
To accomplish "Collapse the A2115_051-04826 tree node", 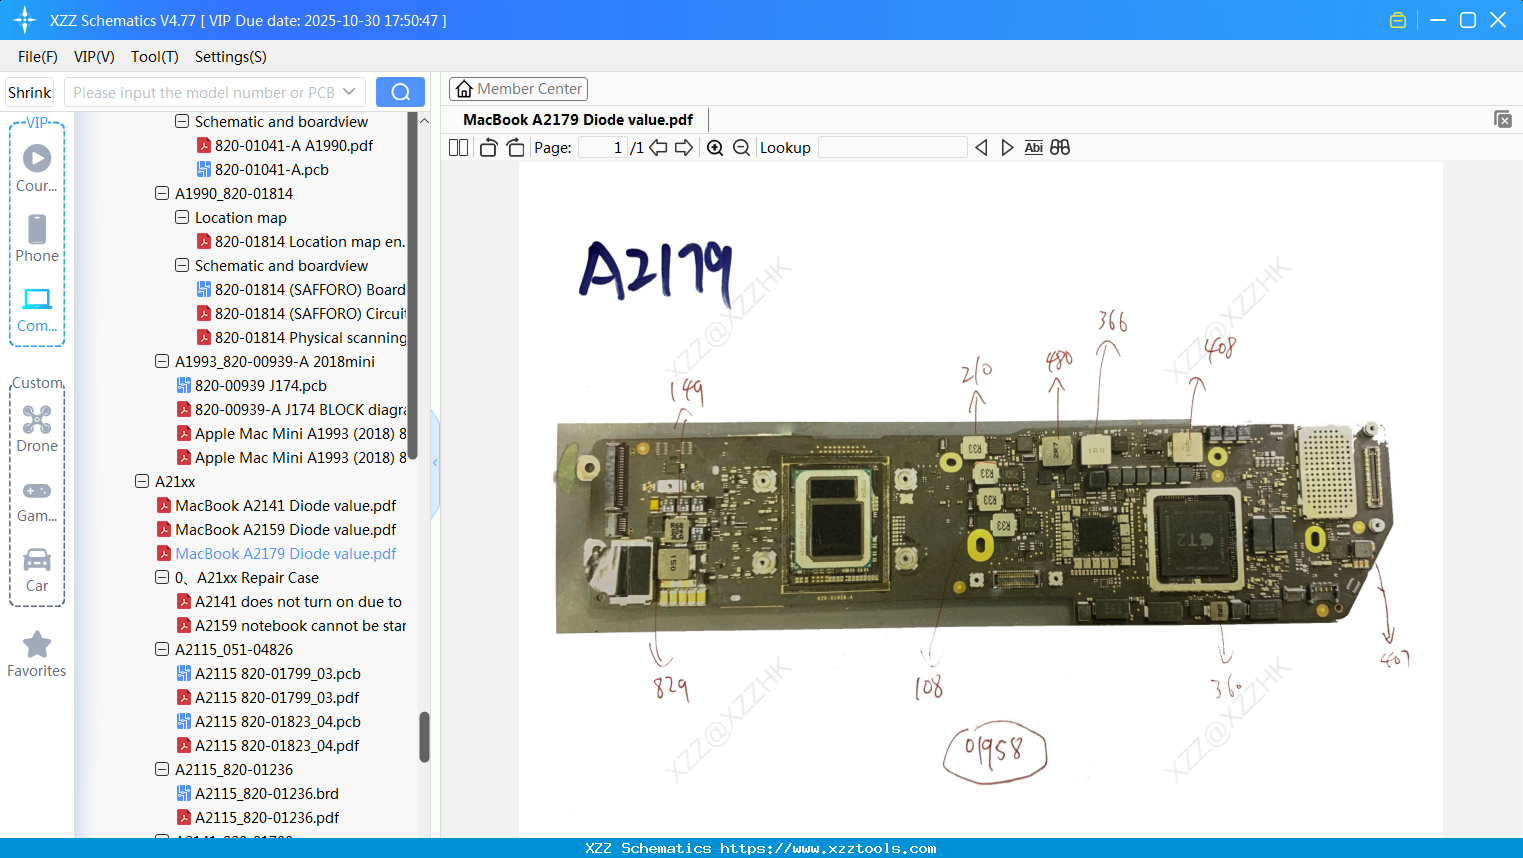I will (162, 649).
